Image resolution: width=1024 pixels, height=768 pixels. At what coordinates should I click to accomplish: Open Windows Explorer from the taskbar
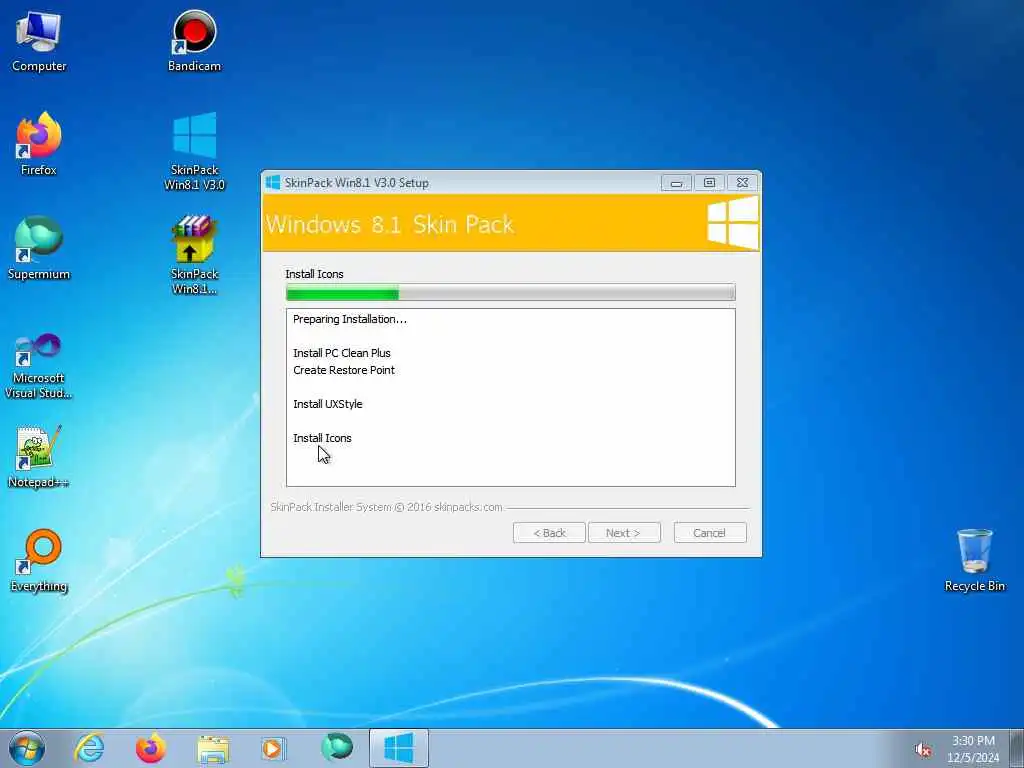click(213, 749)
